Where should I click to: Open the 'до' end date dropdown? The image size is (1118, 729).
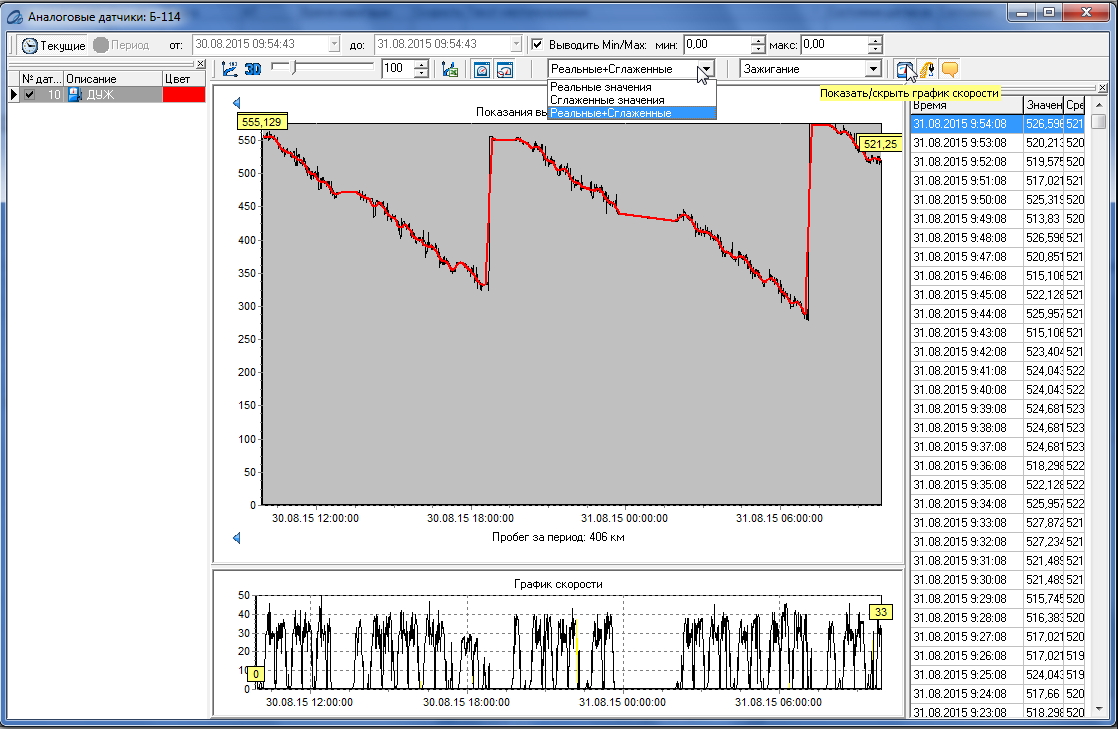coord(515,45)
